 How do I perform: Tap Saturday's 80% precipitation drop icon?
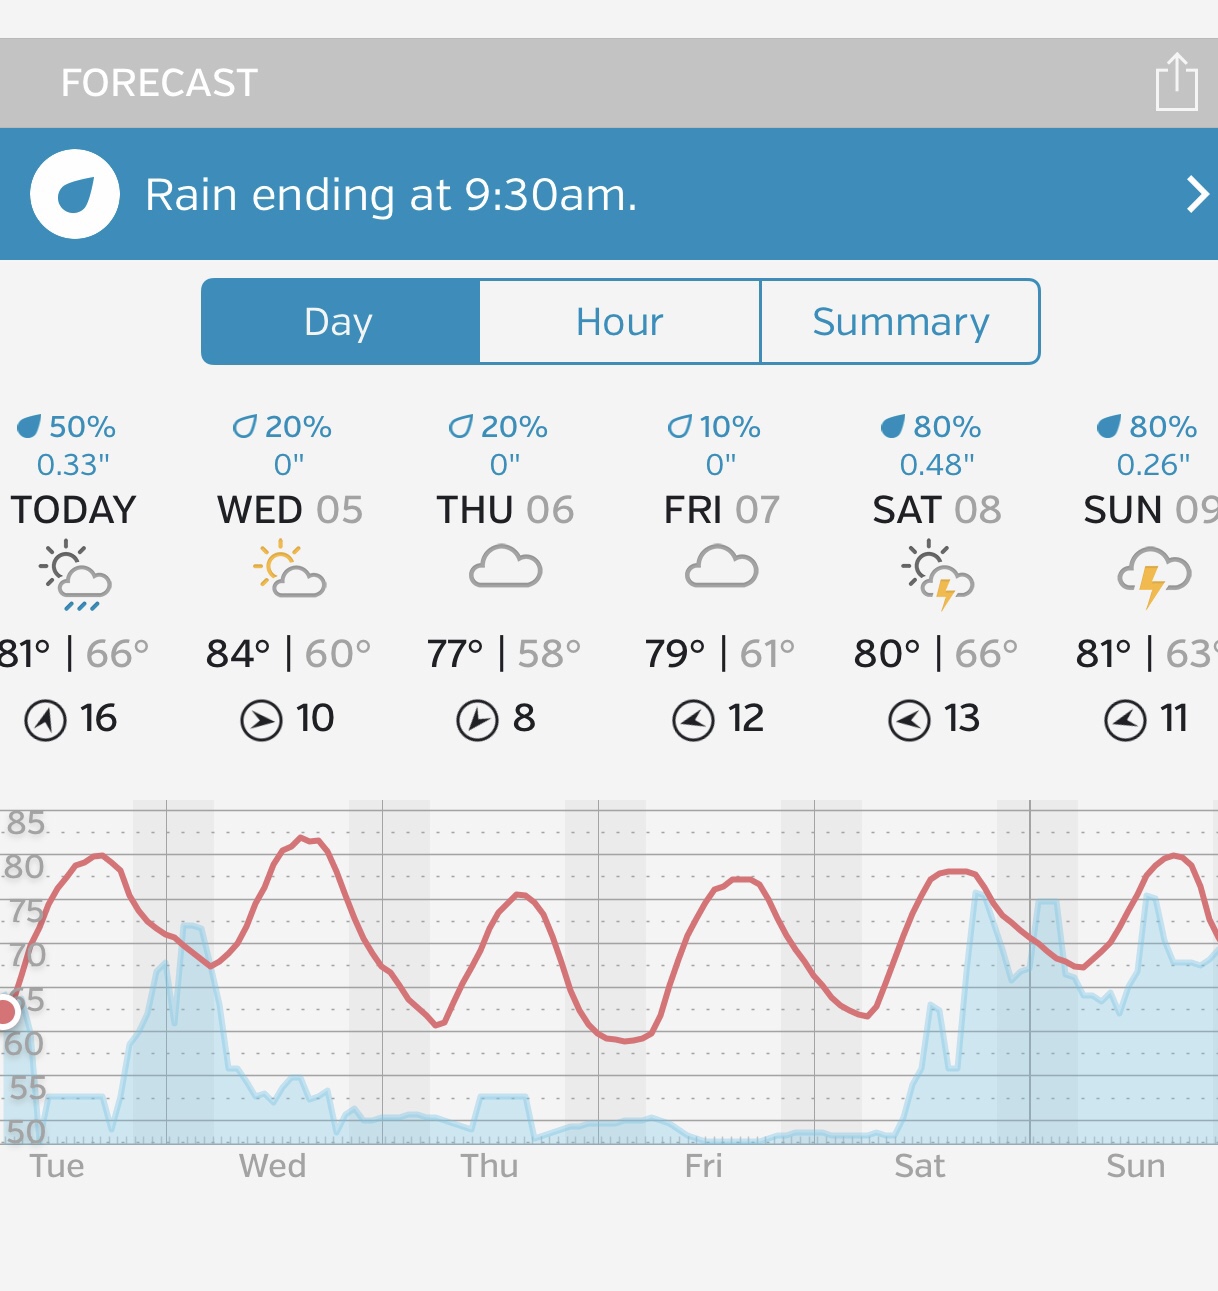[x=892, y=428]
